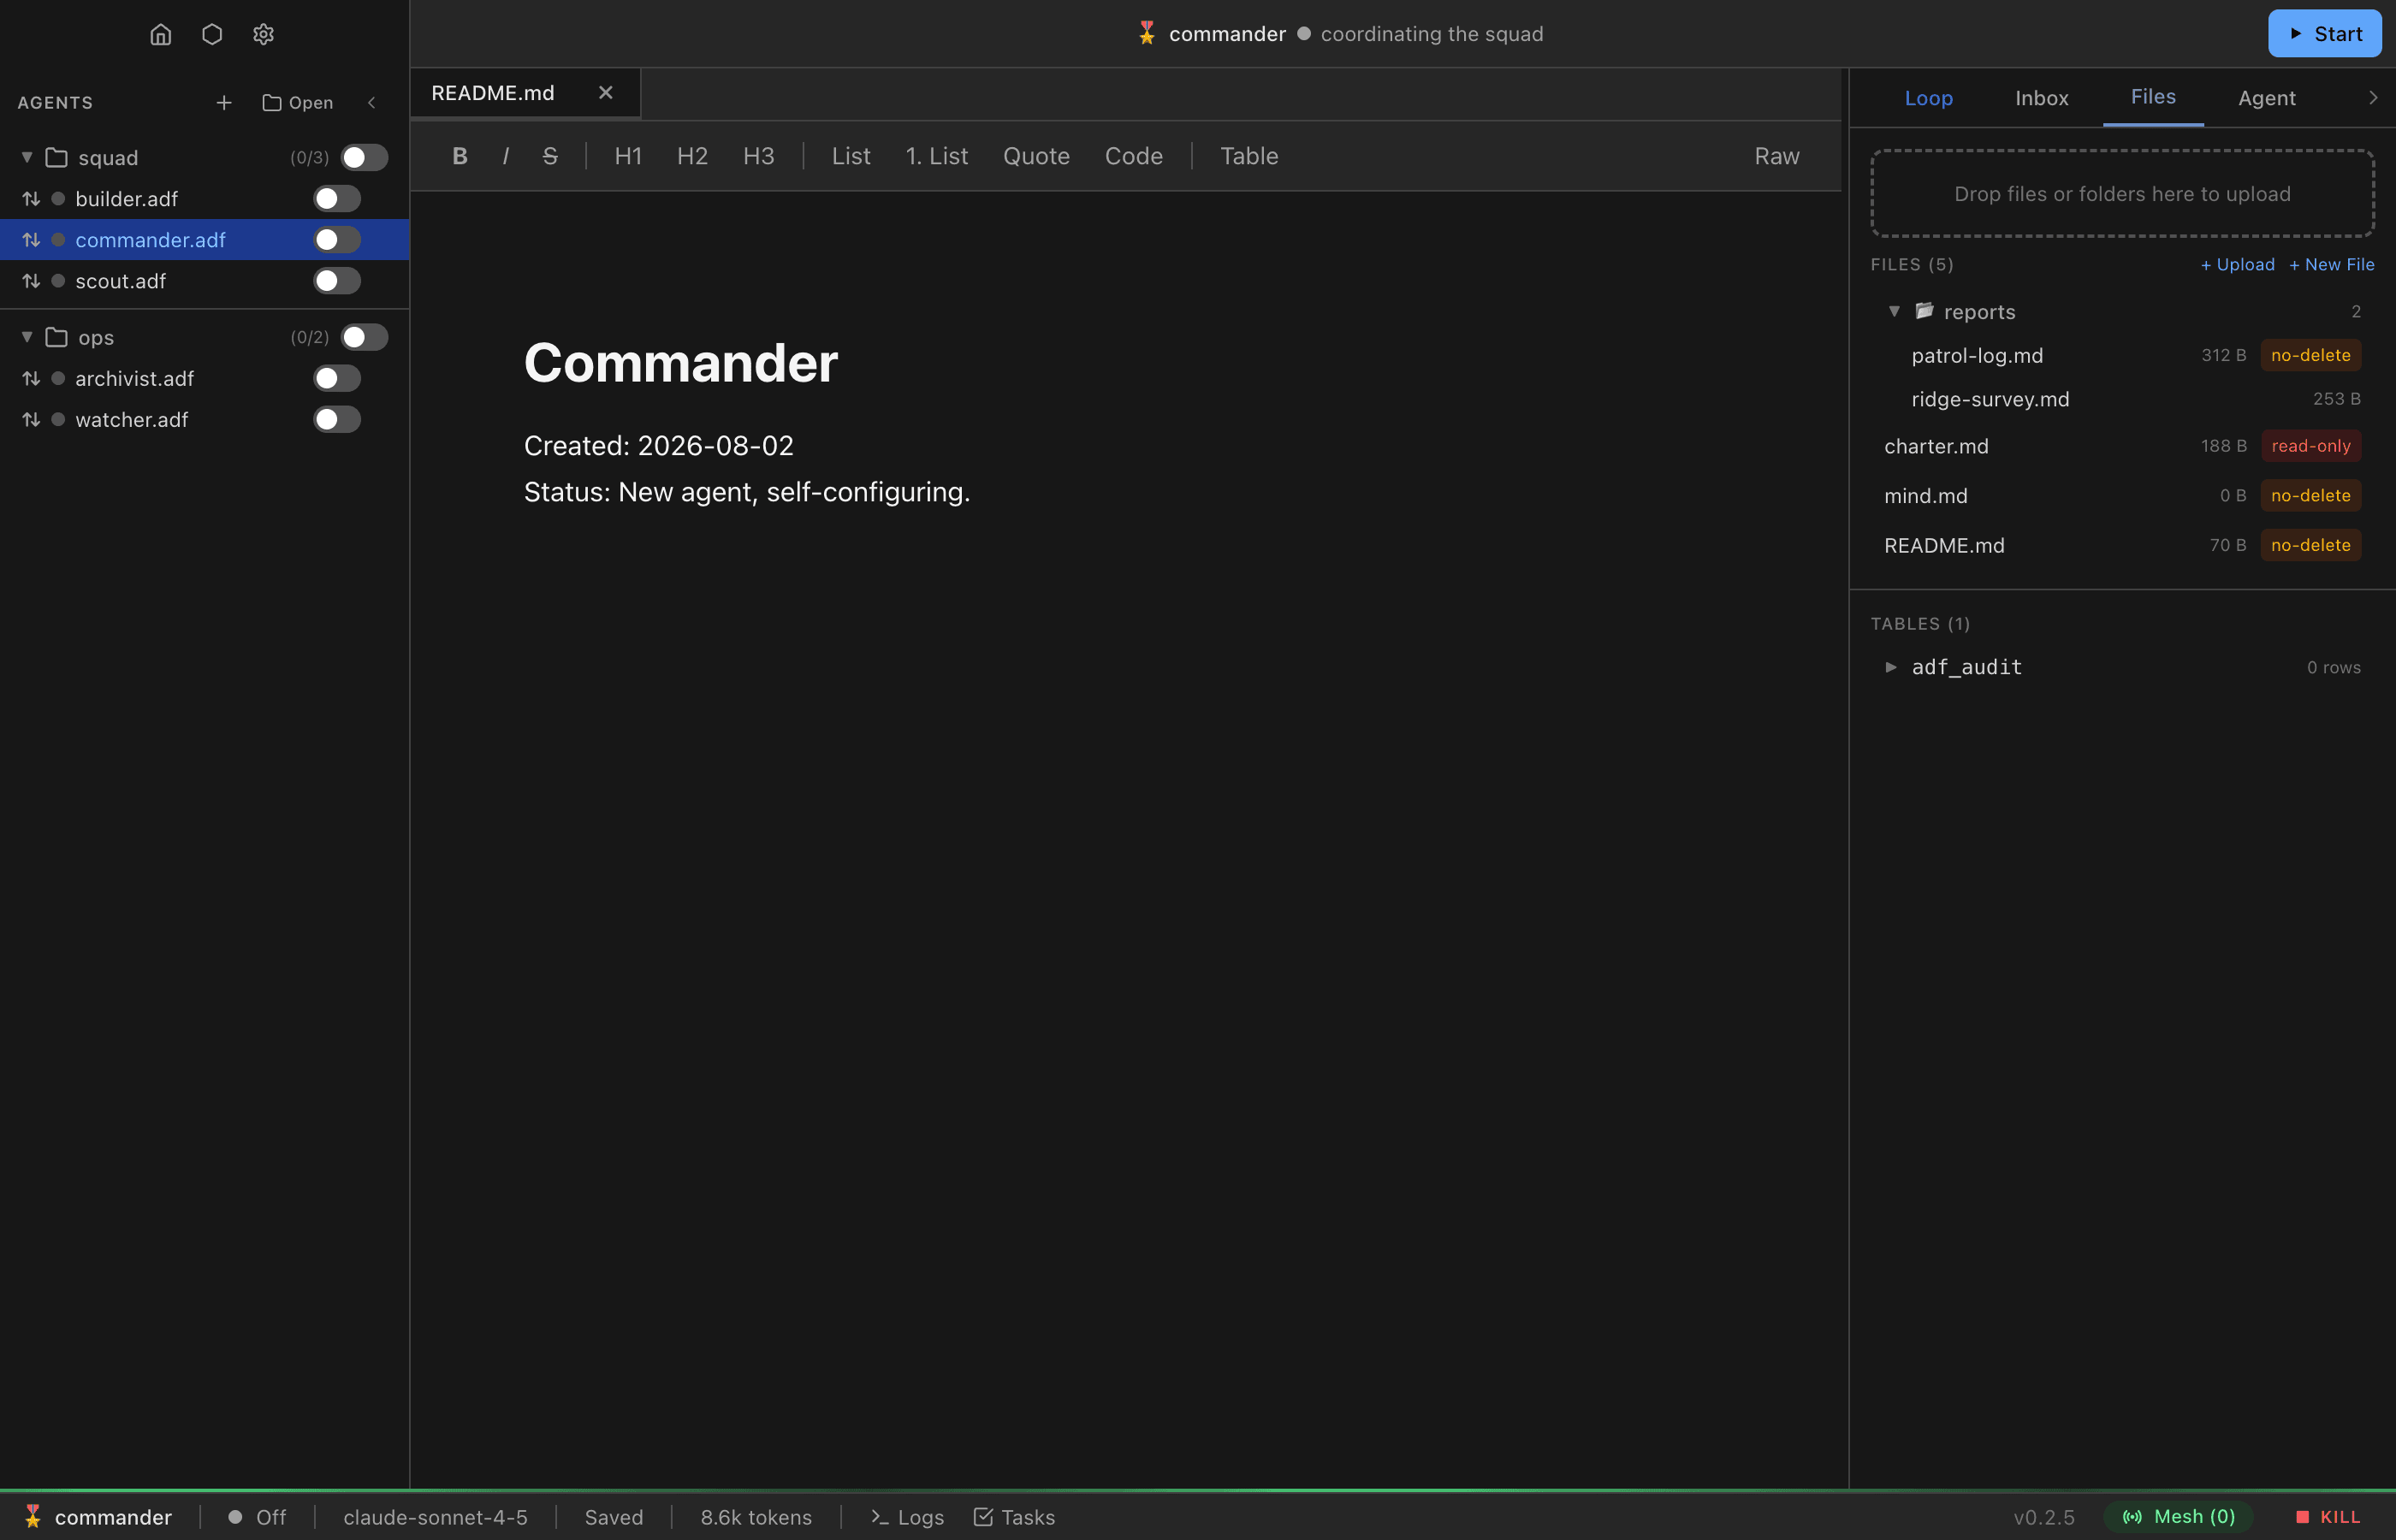Enable the watcher.adf agent toggle
This screenshot has height=1540, width=2396.
(337, 420)
